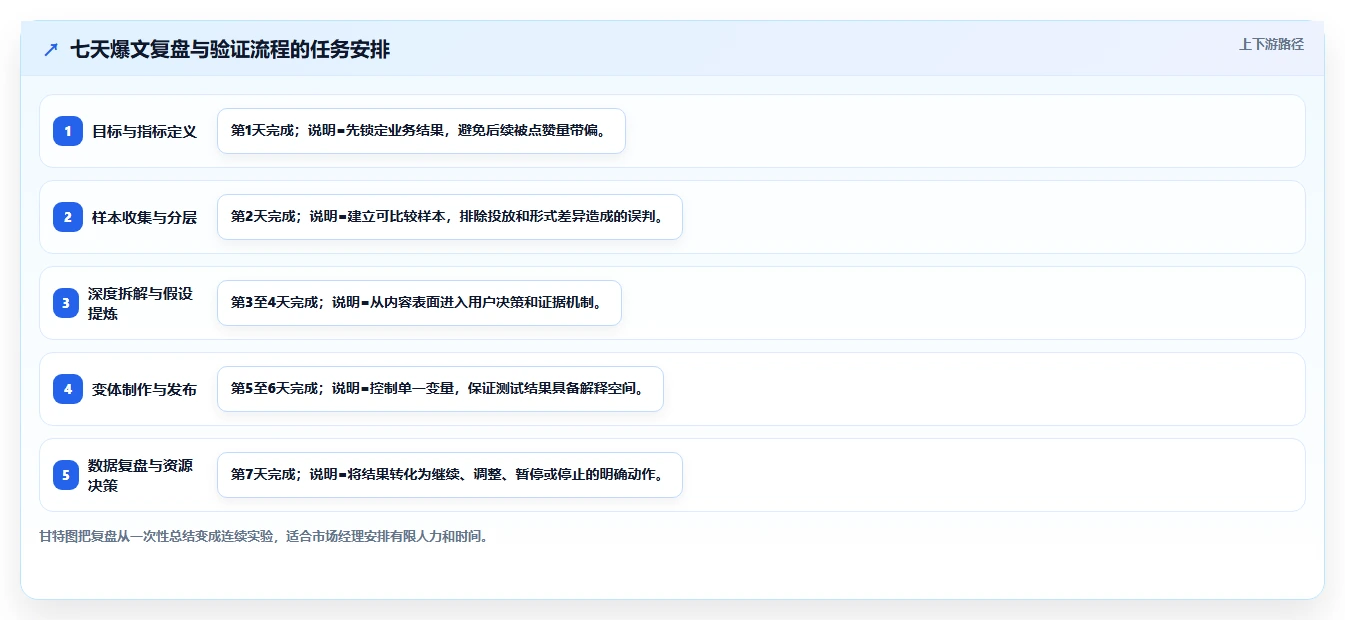Click the 样本收集与分层 step label
This screenshot has width=1345, height=620.
point(145,217)
